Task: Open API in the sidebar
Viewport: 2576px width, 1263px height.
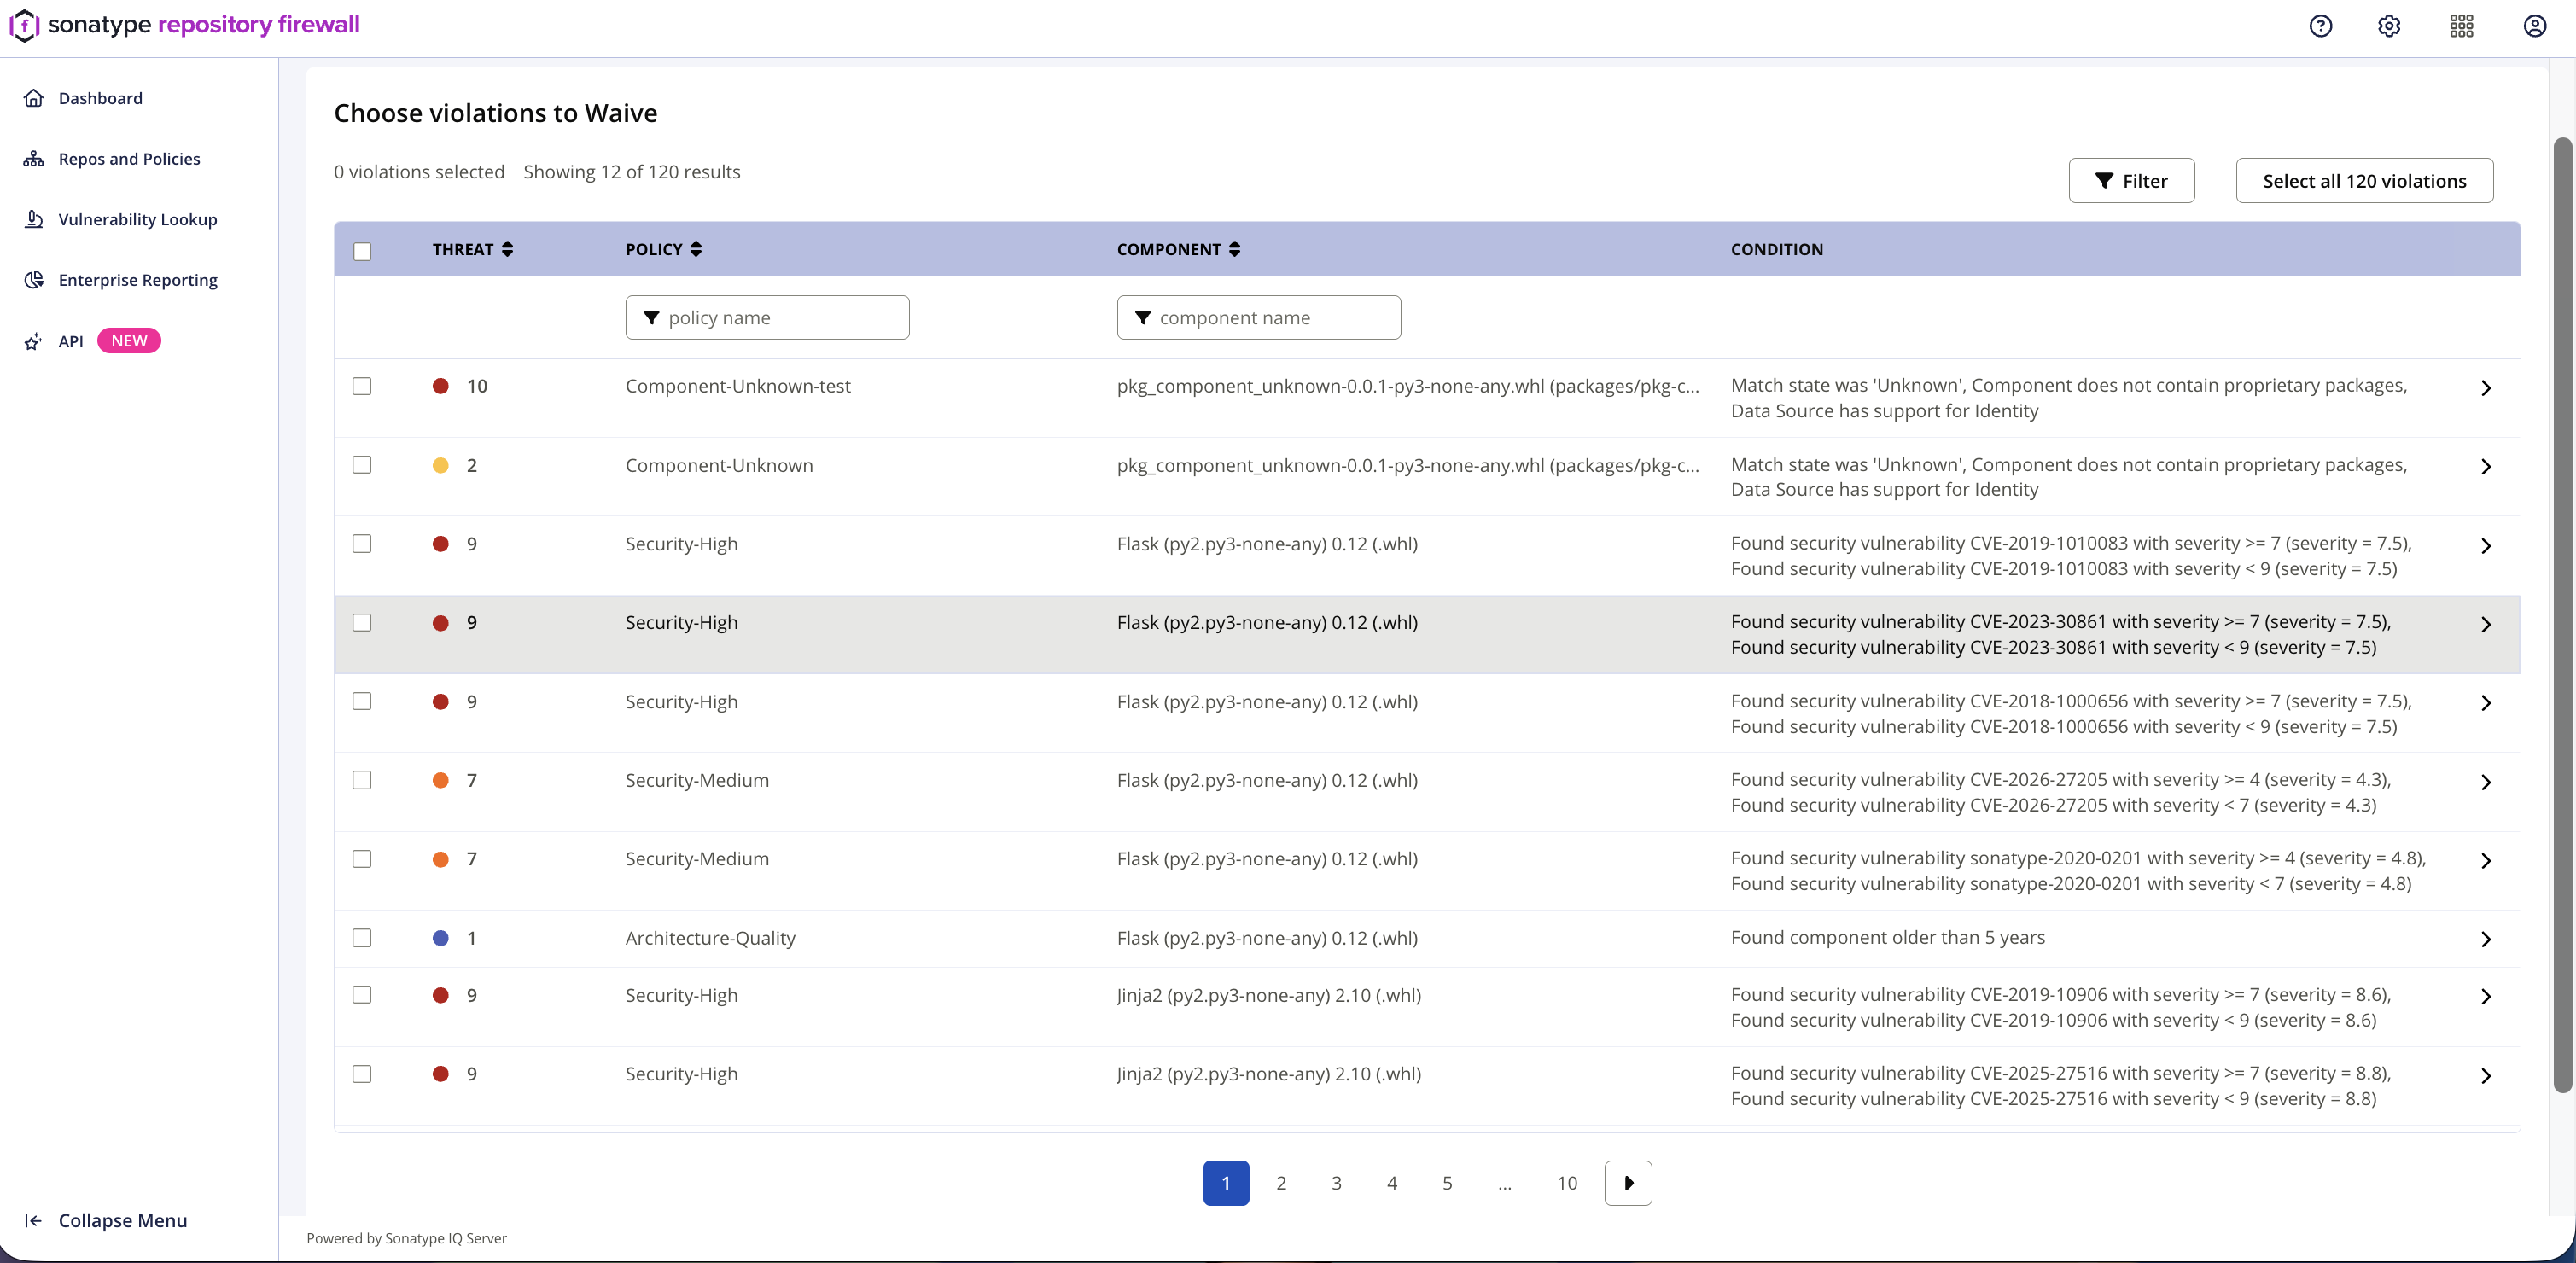Action: pos(71,341)
